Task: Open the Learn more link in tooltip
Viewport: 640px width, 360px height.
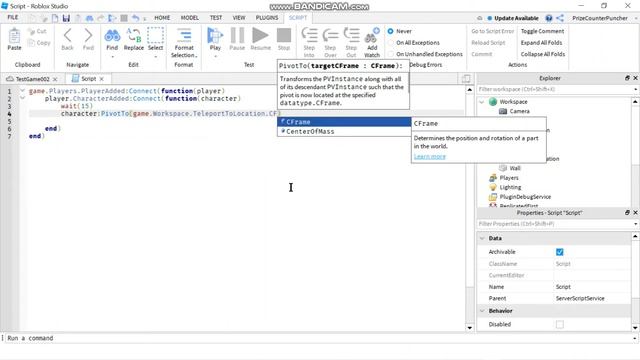Action: click(430, 156)
